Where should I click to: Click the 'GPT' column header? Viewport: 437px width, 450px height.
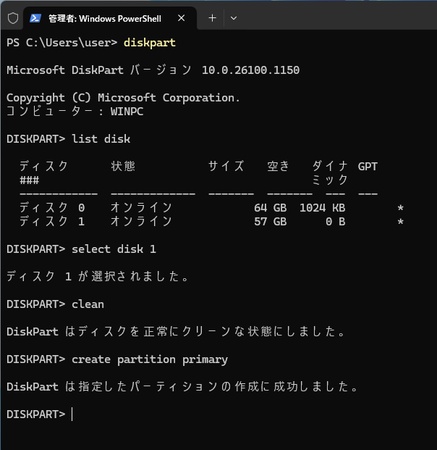pos(368,166)
